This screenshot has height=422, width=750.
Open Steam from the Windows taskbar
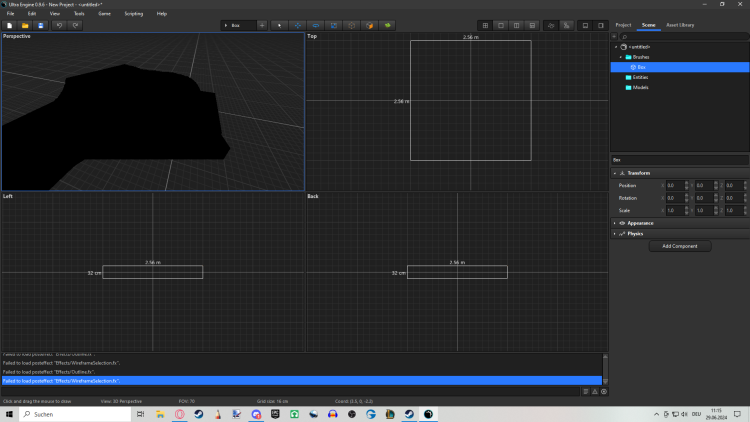pyautogui.click(x=198, y=414)
